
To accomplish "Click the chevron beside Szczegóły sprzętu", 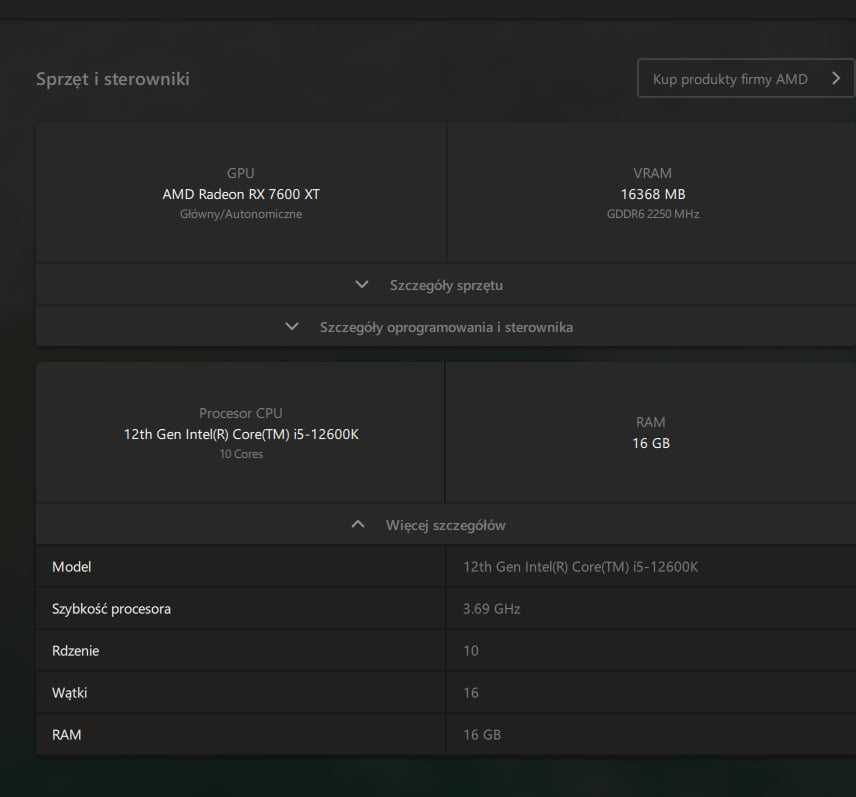I will pos(361,284).
